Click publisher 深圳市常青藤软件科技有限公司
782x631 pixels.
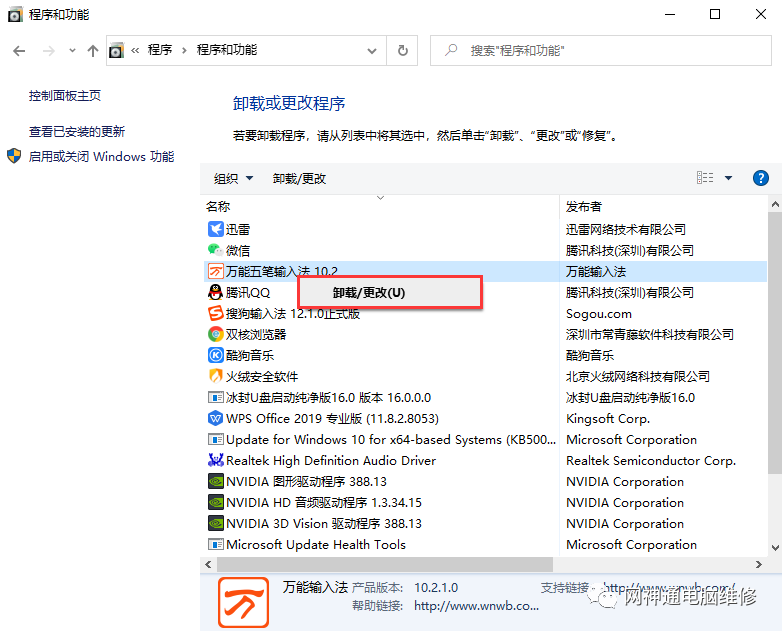pos(649,334)
